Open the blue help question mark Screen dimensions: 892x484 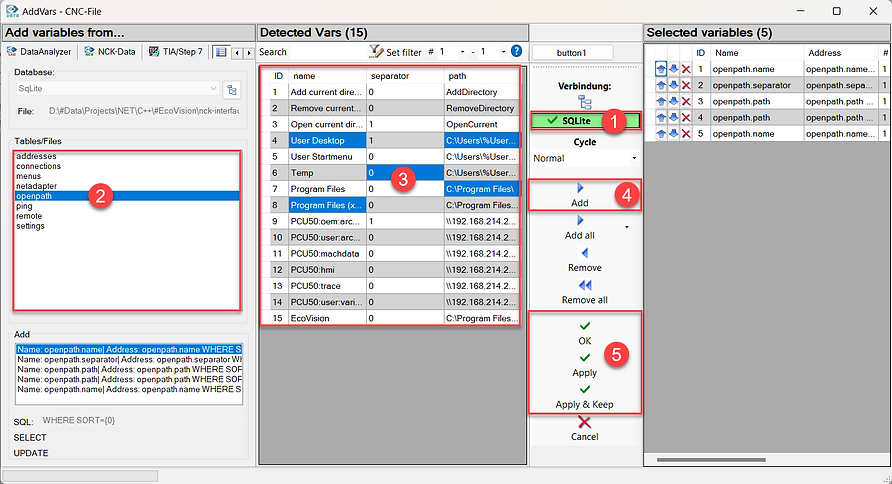coord(517,51)
